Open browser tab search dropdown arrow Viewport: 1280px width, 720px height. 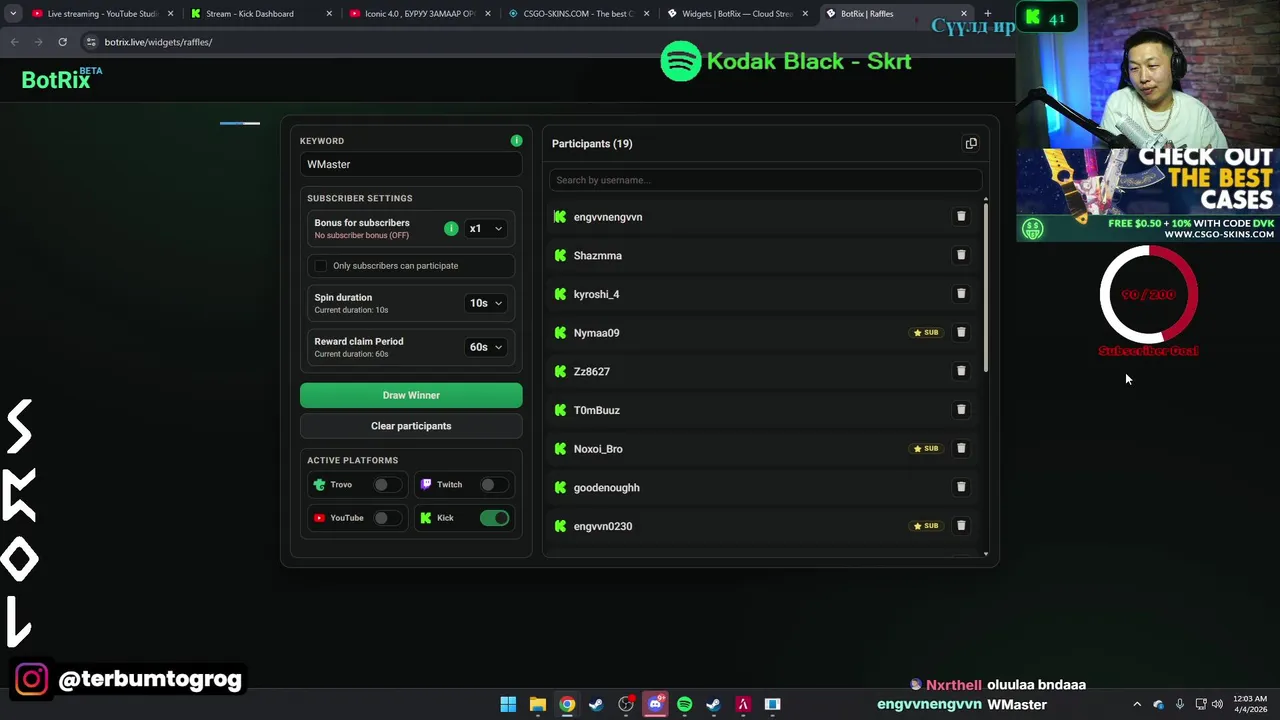coord(13,14)
